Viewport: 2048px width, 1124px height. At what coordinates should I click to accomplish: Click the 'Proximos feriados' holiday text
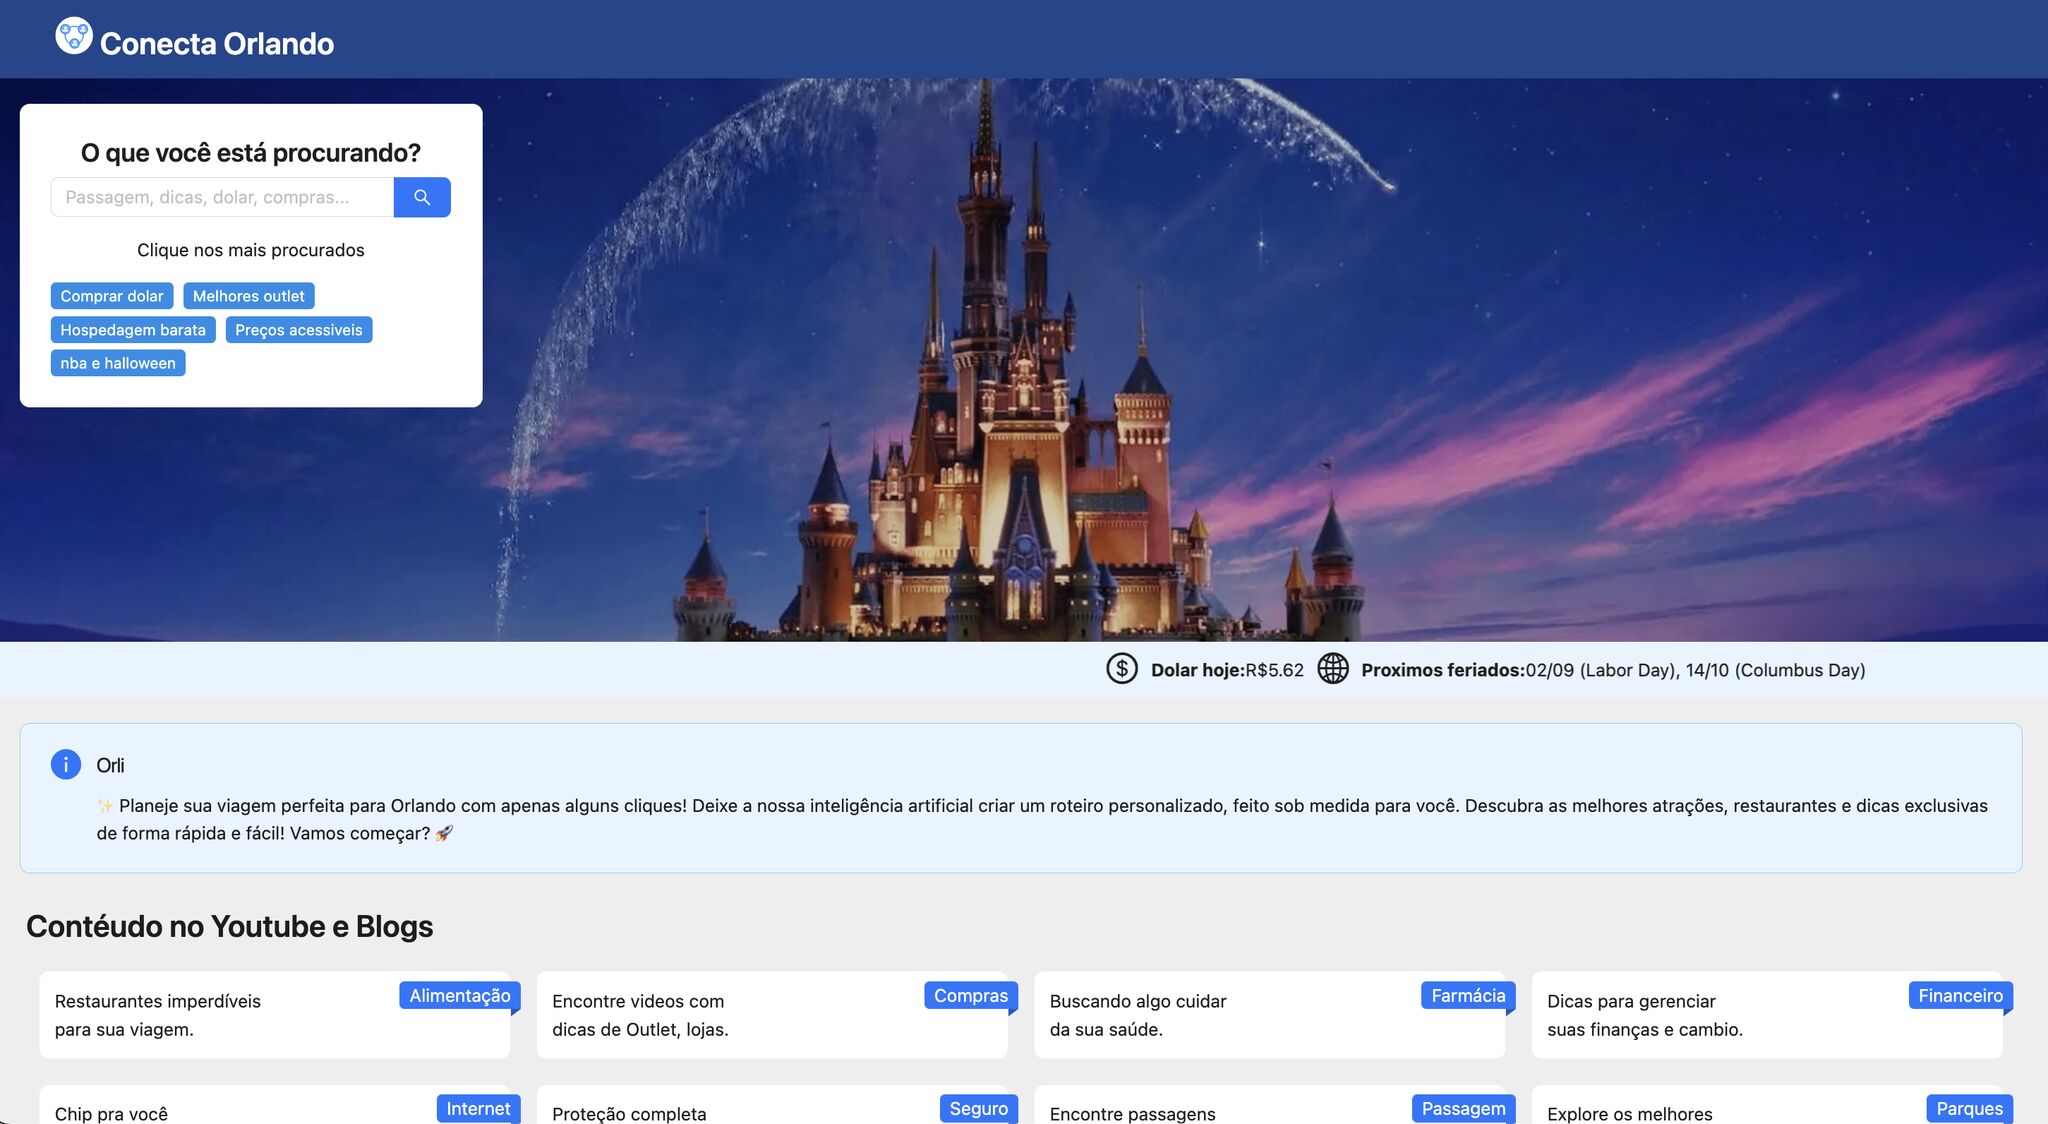[x=1613, y=670]
